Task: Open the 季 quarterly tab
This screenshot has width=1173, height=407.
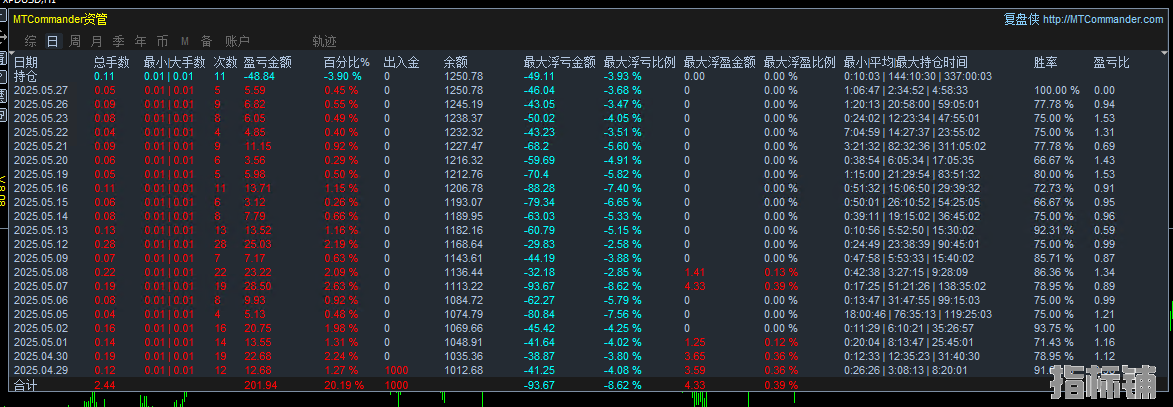Action: (x=119, y=40)
